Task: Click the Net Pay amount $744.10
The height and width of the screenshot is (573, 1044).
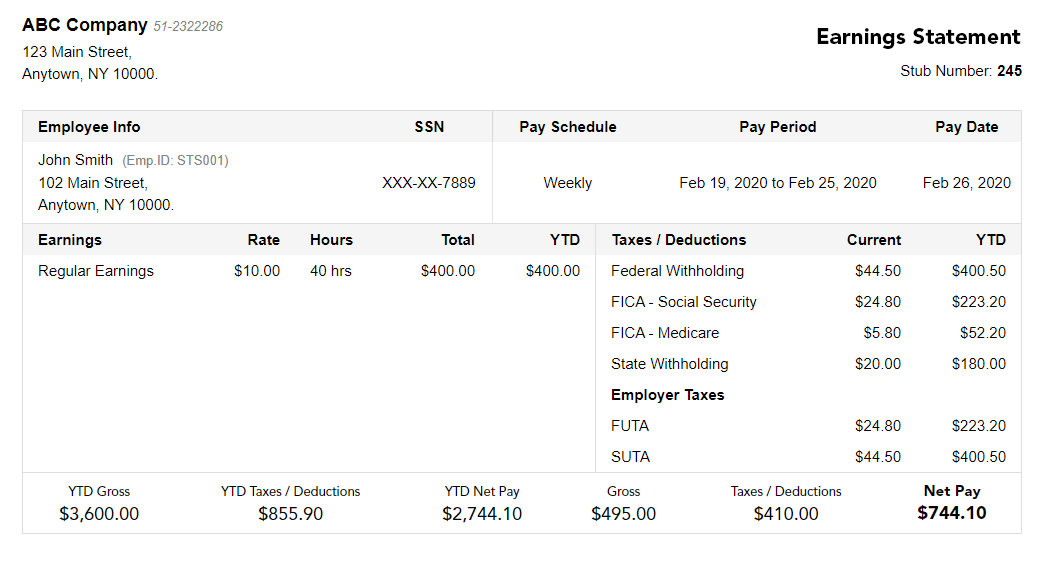Action: pos(952,513)
